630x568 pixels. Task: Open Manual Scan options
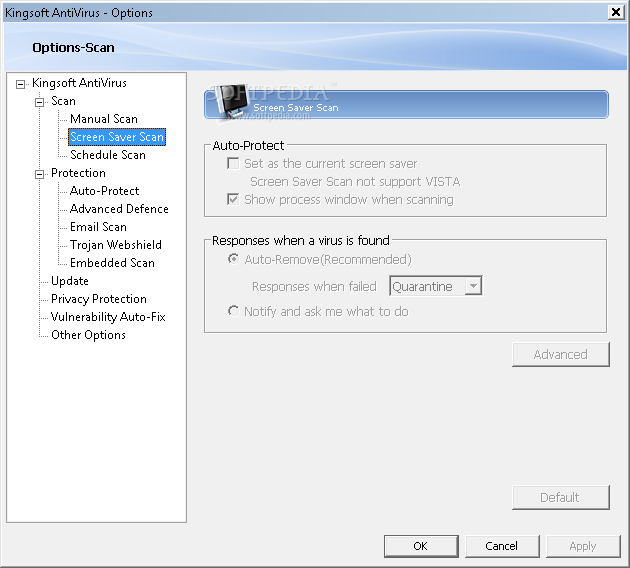[104, 119]
